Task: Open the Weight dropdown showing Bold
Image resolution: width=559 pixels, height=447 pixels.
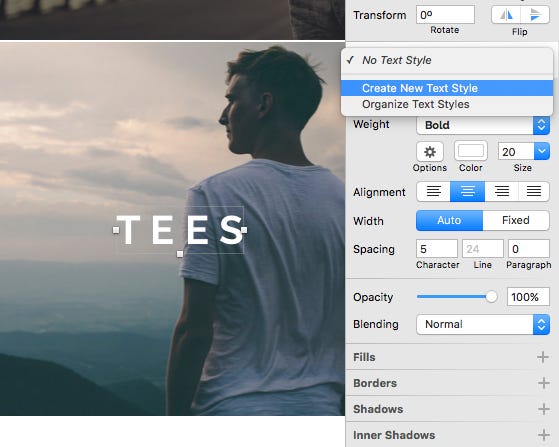Action: 483,125
